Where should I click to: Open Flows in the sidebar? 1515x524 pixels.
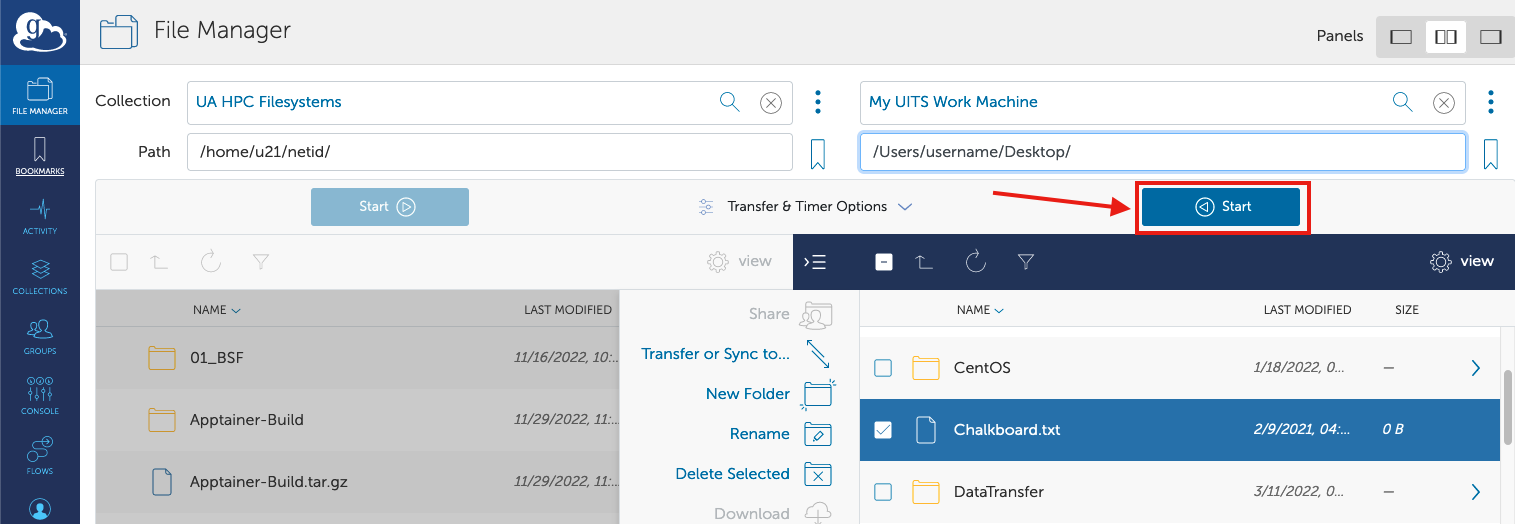pos(40,457)
